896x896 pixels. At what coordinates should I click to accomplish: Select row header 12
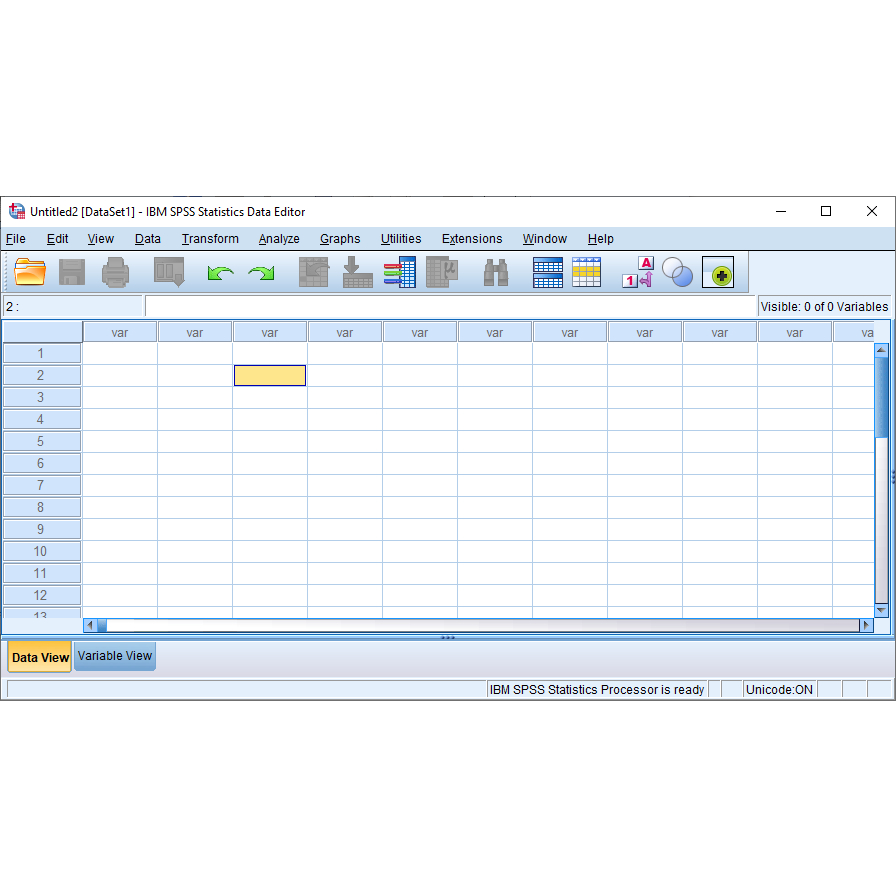pyautogui.click(x=42, y=595)
